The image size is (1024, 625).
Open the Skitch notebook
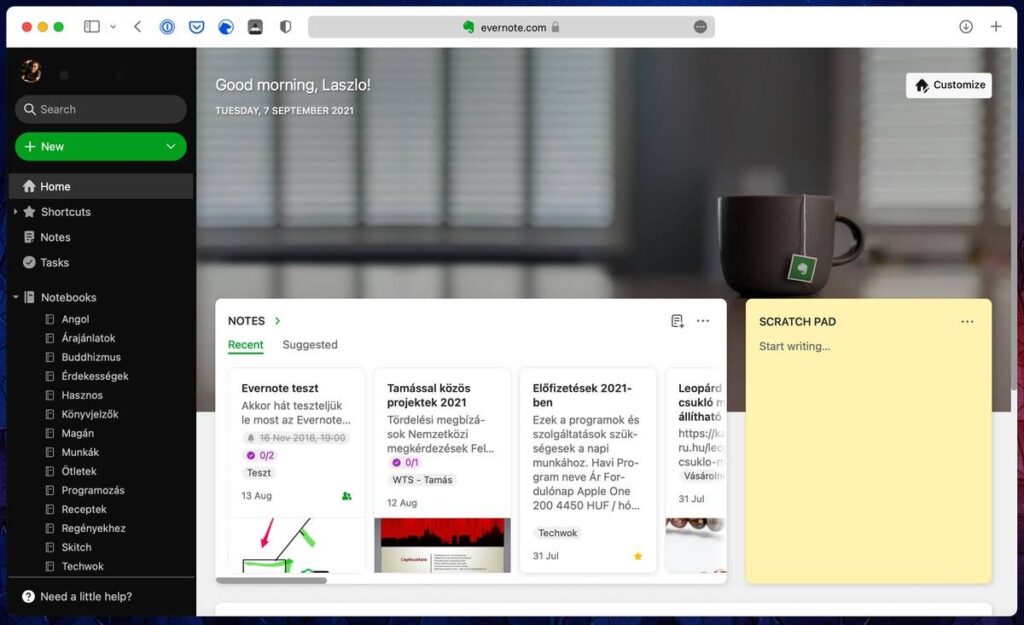click(x=76, y=547)
